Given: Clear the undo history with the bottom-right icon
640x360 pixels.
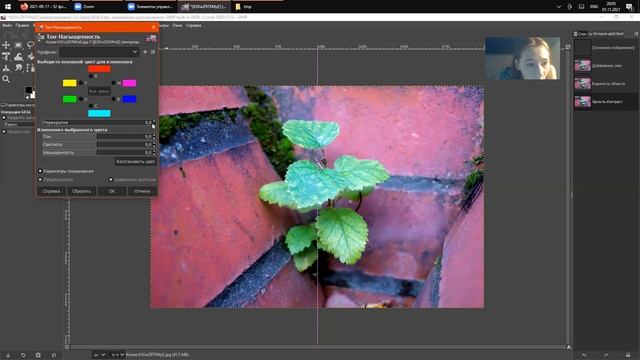Looking at the screenshot, I should pyautogui.click(x=628, y=355).
